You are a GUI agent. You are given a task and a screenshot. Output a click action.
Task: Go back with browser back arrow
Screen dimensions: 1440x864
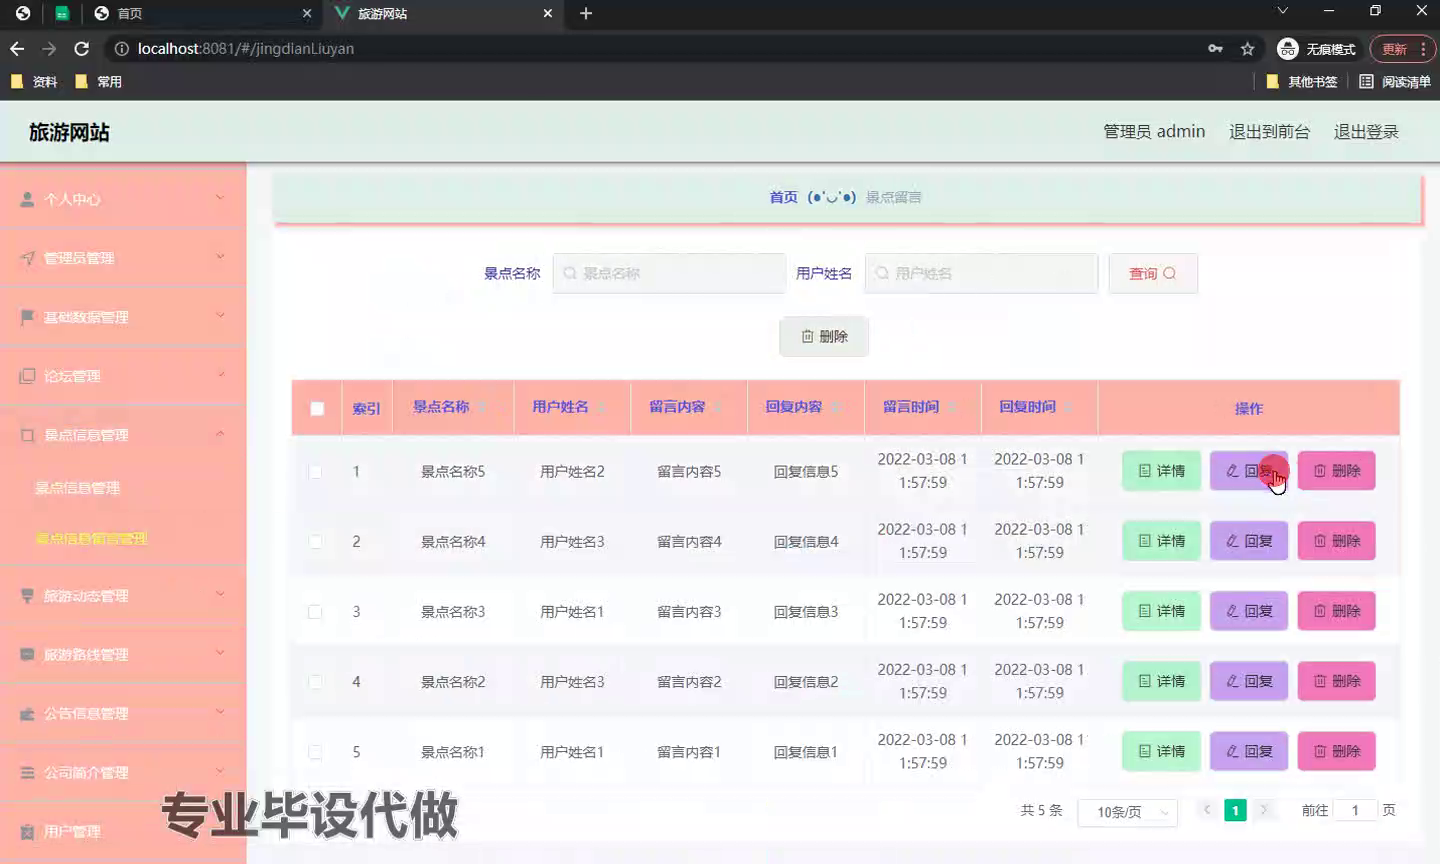(x=17, y=48)
